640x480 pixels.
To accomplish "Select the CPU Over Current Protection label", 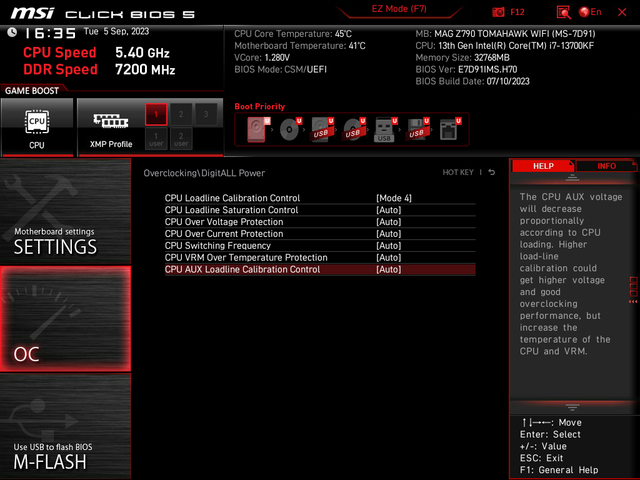I will [224, 233].
